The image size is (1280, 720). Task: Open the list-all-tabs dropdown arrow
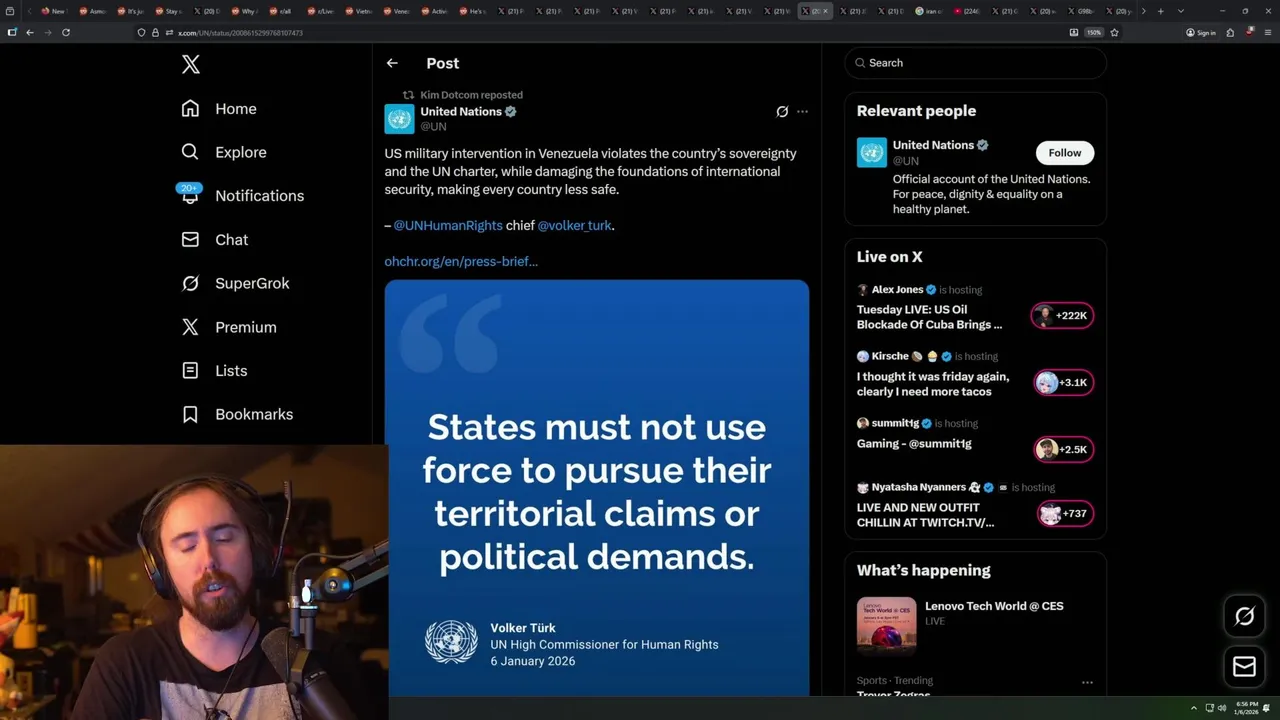coord(1181,11)
